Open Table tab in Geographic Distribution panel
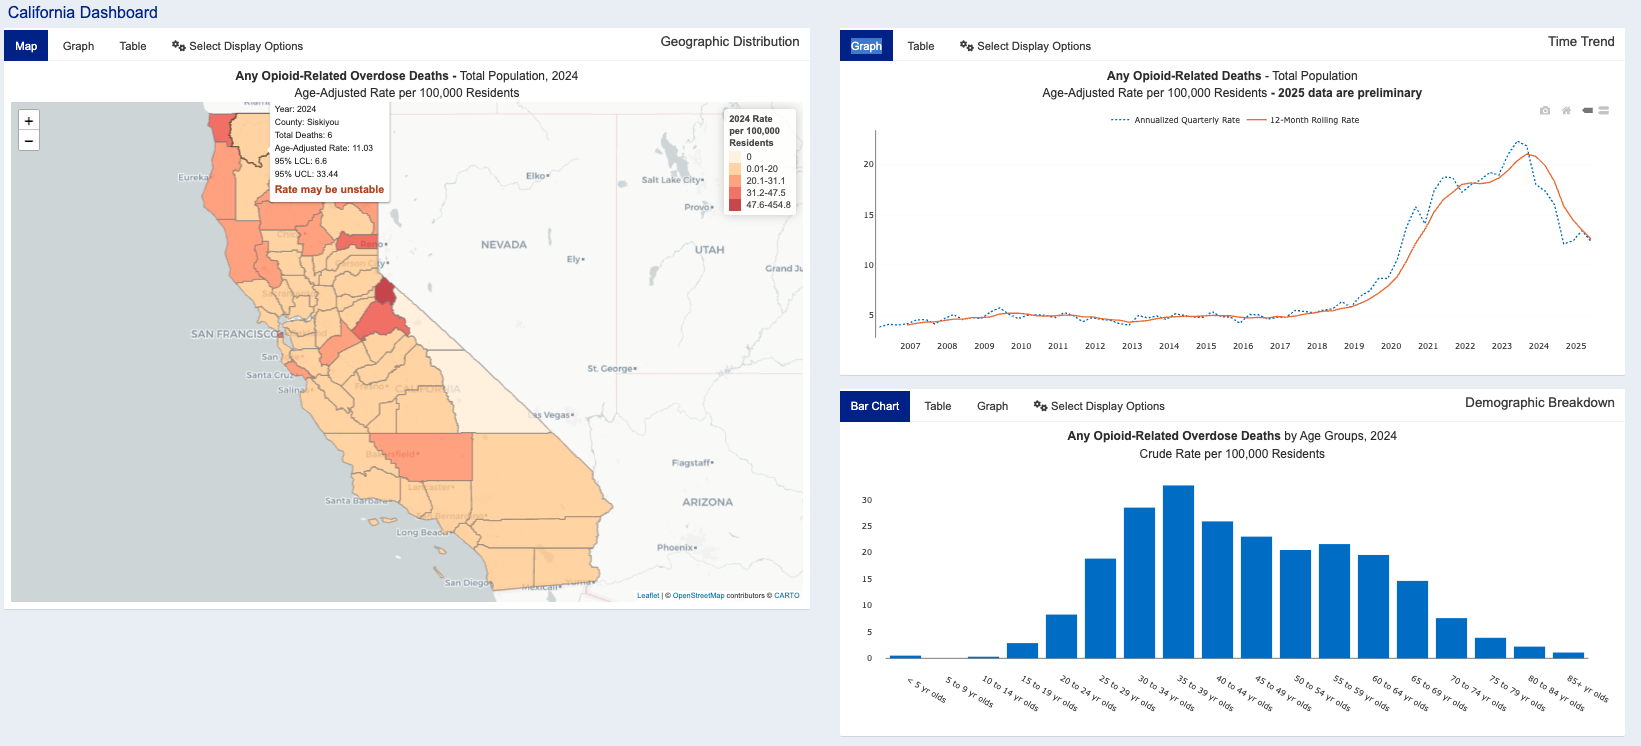 133,46
